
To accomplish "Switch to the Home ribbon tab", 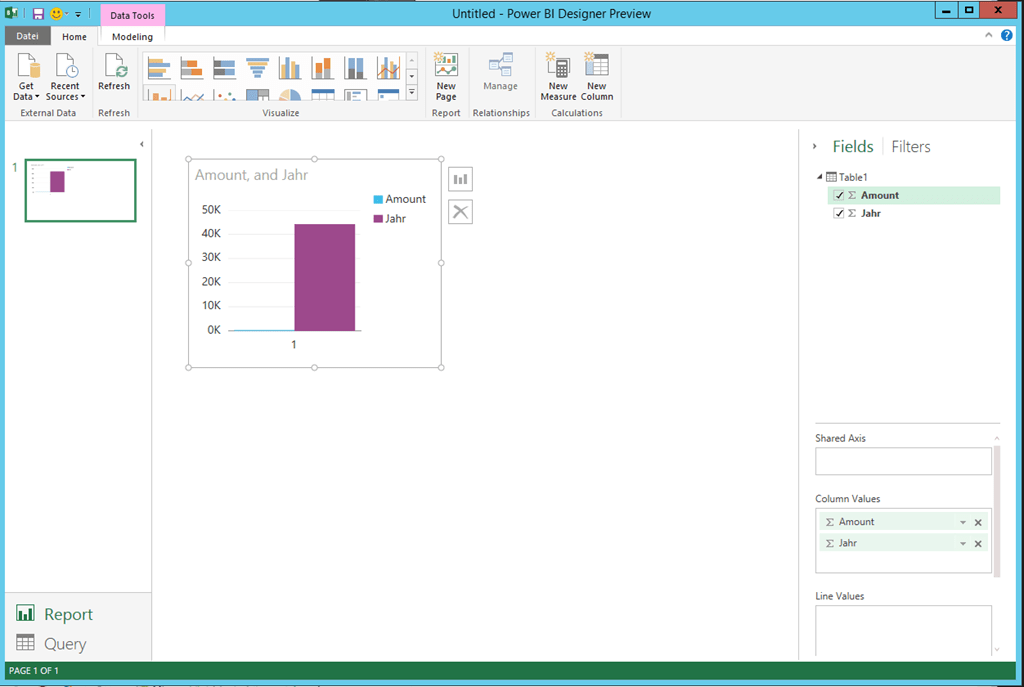I will point(74,37).
